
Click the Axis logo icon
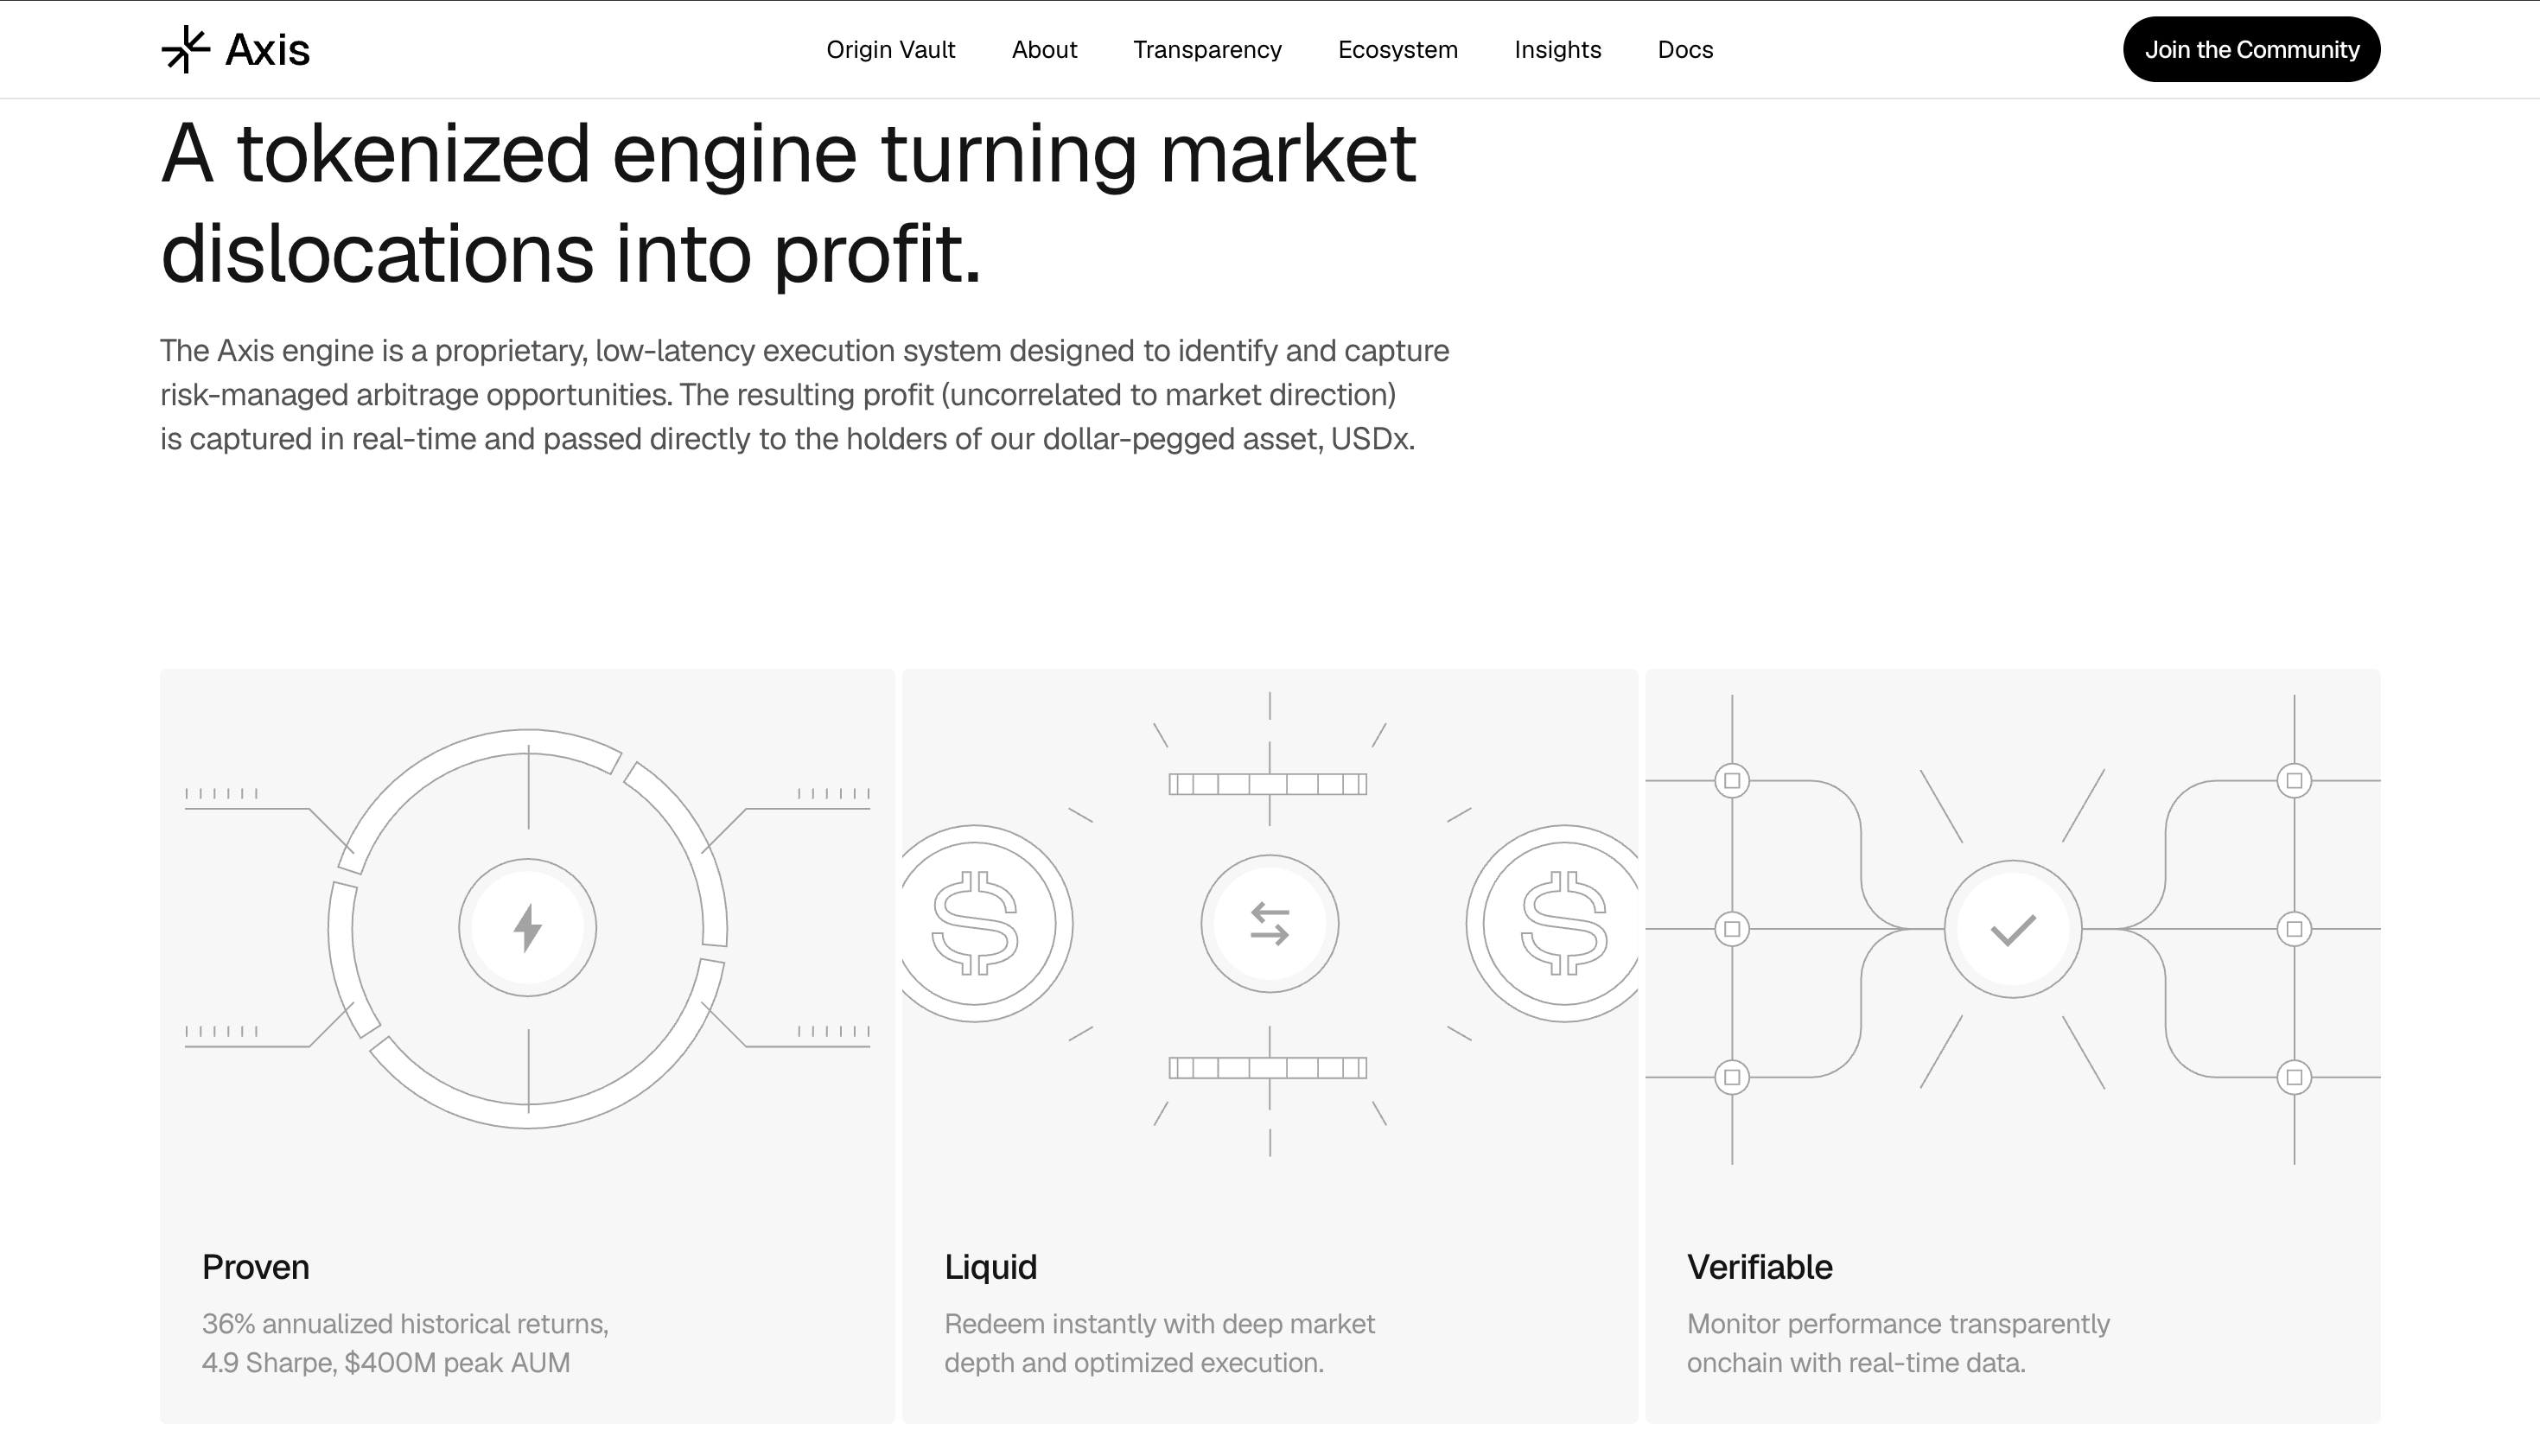pos(186,49)
